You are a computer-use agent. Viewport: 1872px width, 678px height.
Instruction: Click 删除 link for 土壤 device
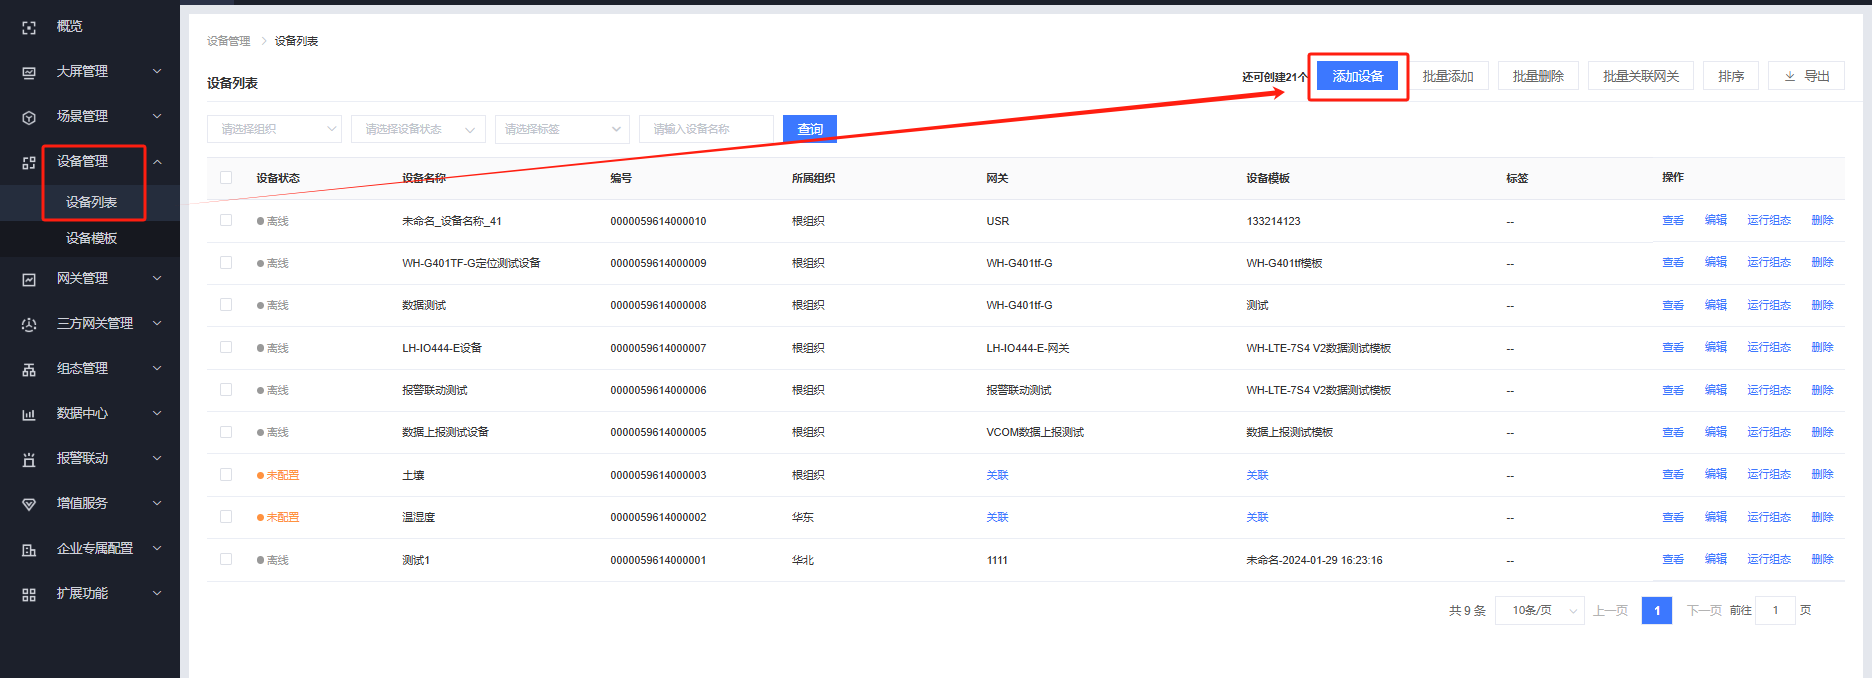click(1822, 475)
